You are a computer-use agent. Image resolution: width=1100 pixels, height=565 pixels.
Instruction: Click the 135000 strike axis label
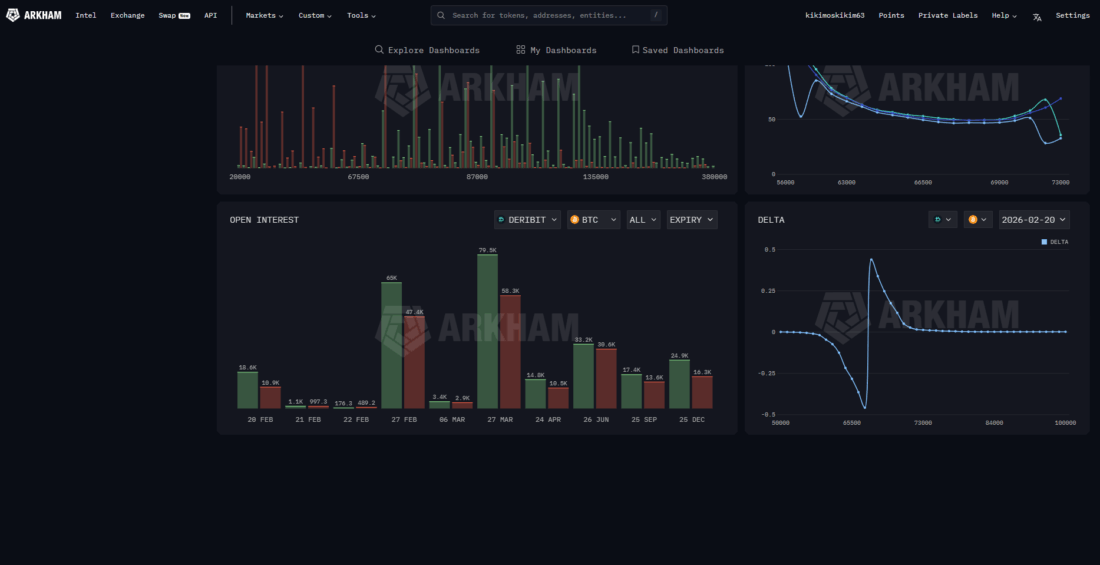click(x=596, y=177)
